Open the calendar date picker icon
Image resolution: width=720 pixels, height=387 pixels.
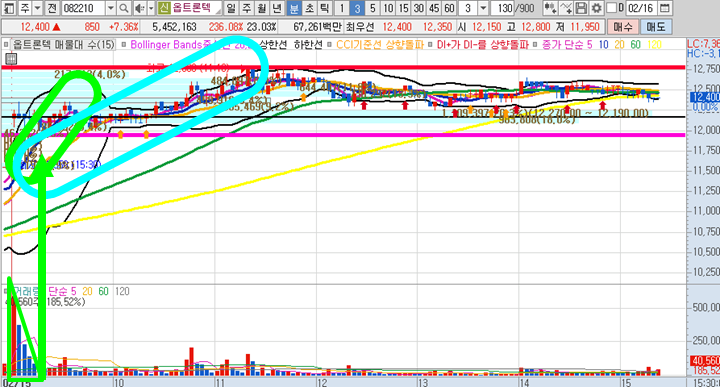point(664,8)
